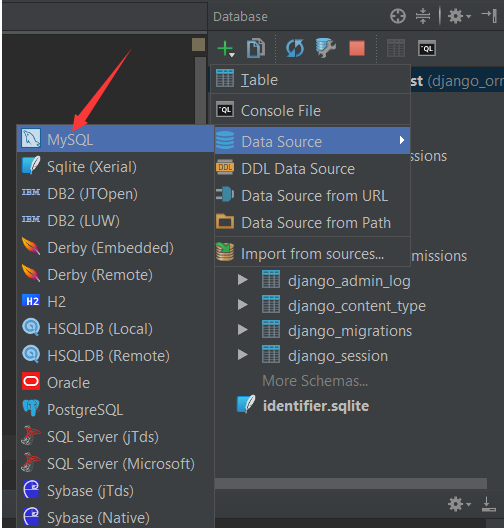Image resolution: width=504 pixels, height=529 pixels.
Task: Click the green plus New button
Action: (226, 49)
